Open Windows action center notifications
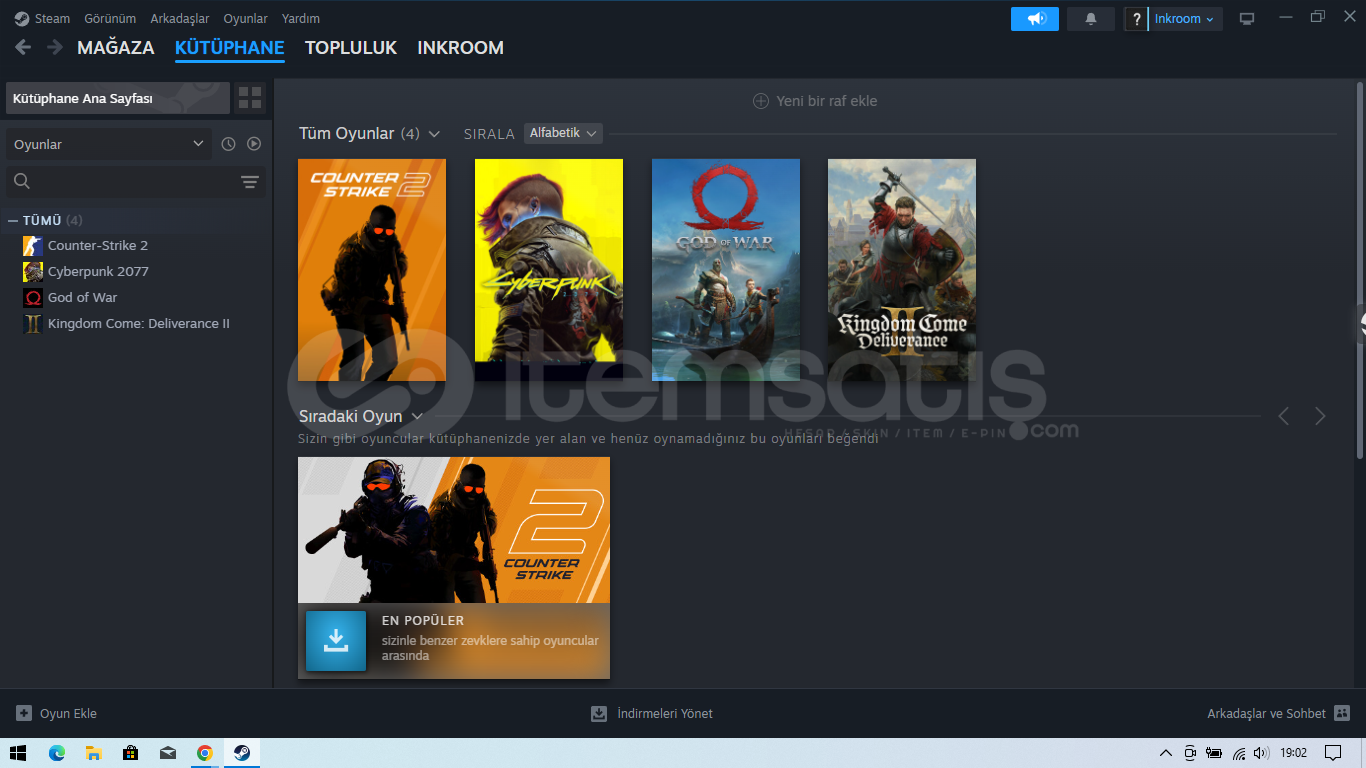 tap(1333, 753)
